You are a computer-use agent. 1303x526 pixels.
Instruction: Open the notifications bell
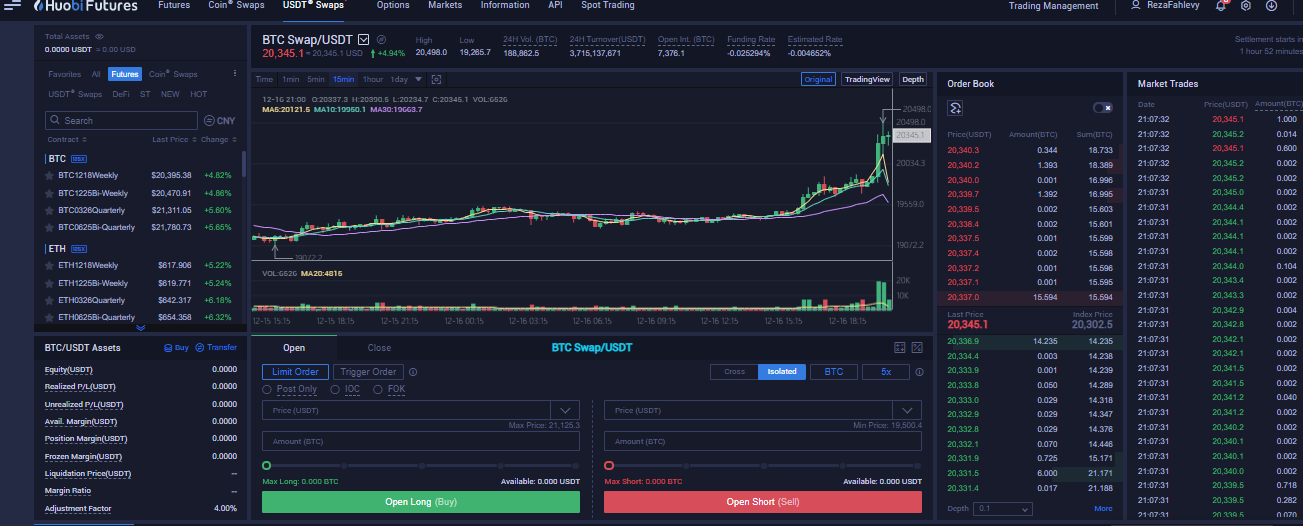coord(1221,6)
